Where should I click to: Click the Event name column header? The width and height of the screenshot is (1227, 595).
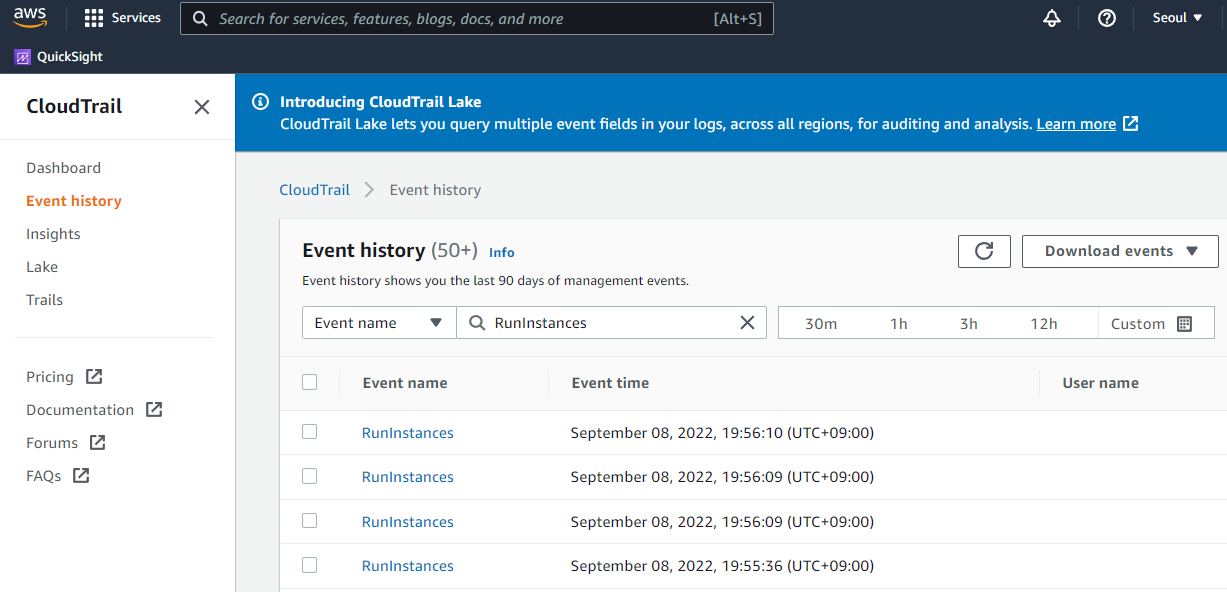pos(405,383)
